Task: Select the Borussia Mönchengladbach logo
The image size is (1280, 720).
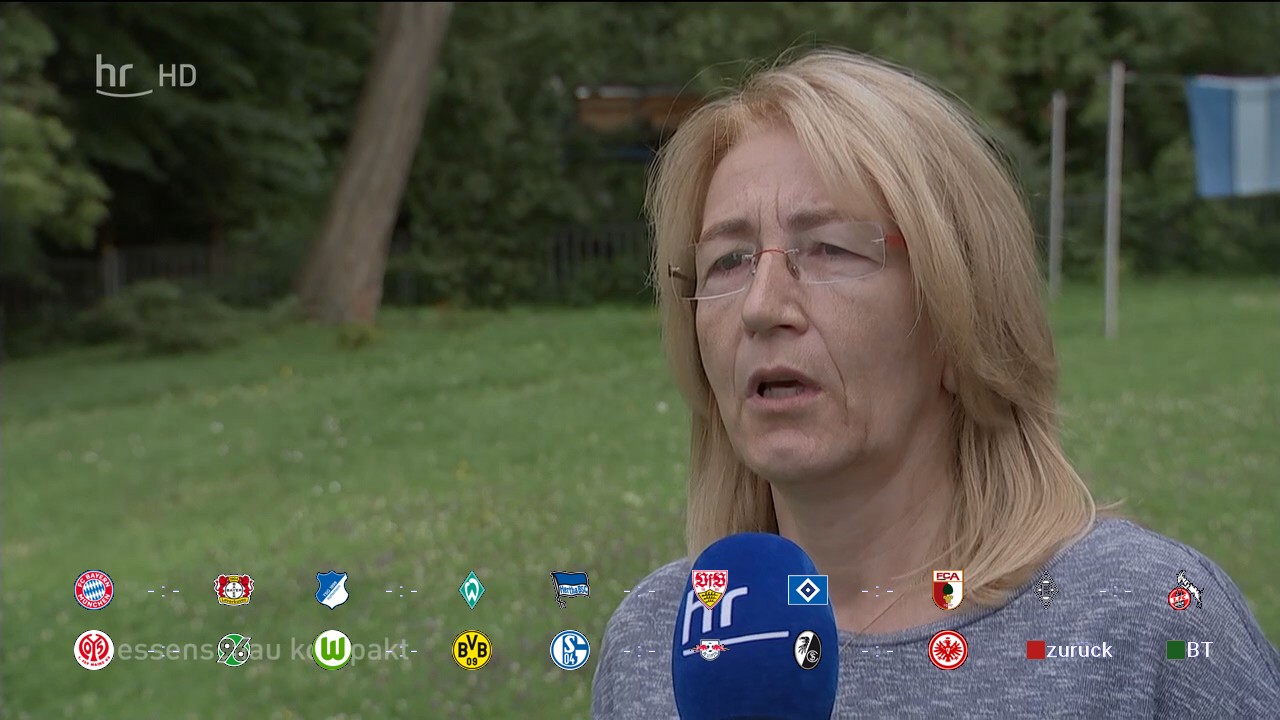Action: point(1046,590)
